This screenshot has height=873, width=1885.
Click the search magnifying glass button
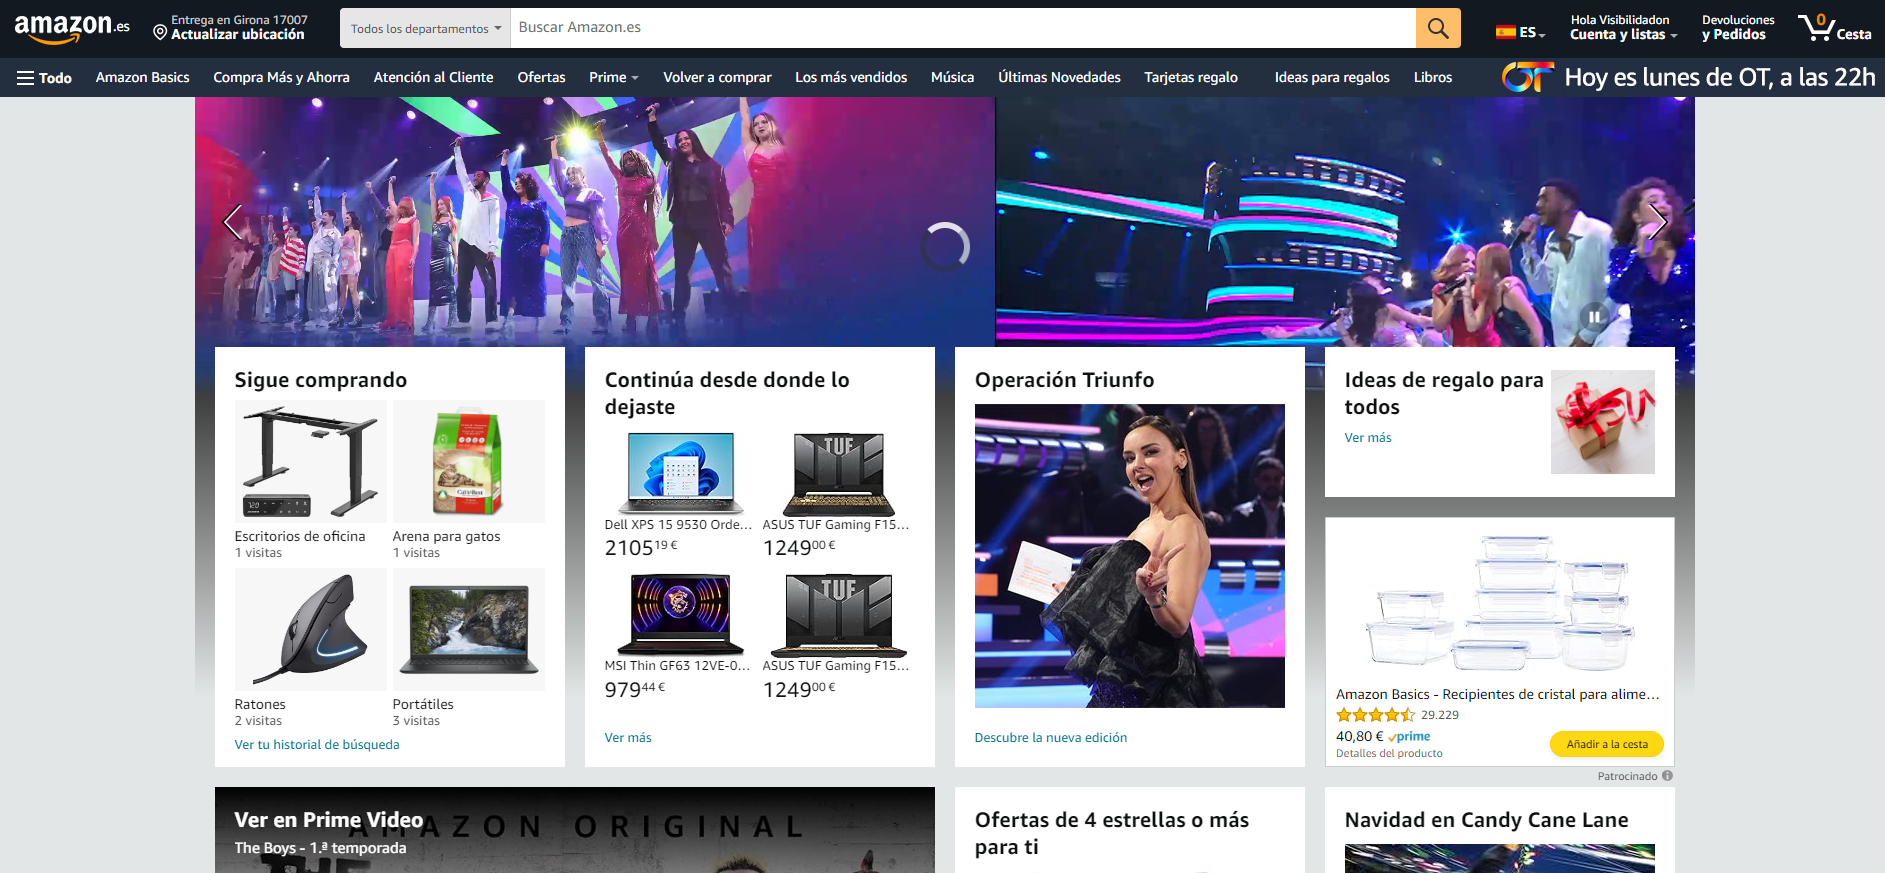pos(1437,28)
